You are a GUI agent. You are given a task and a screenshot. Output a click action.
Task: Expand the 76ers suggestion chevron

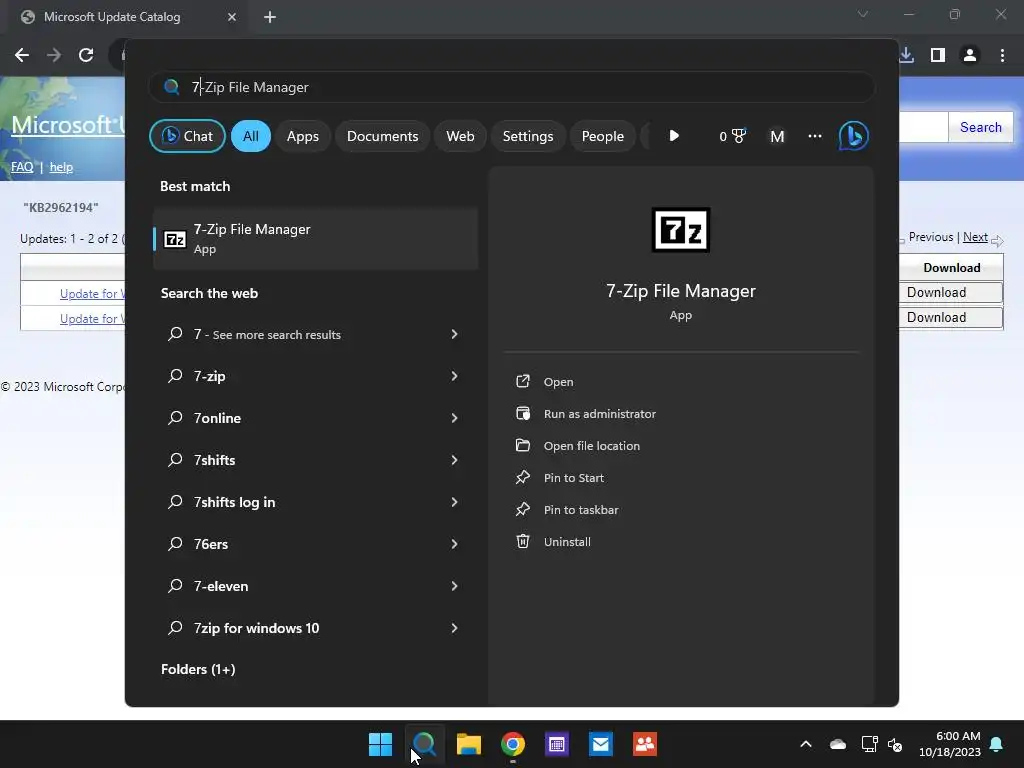[x=454, y=544]
